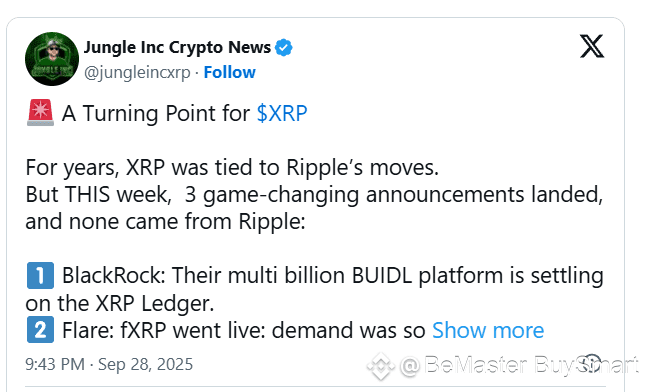Follow the Jungle Inc Crypto News account
646x392 pixels.
point(229,72)
